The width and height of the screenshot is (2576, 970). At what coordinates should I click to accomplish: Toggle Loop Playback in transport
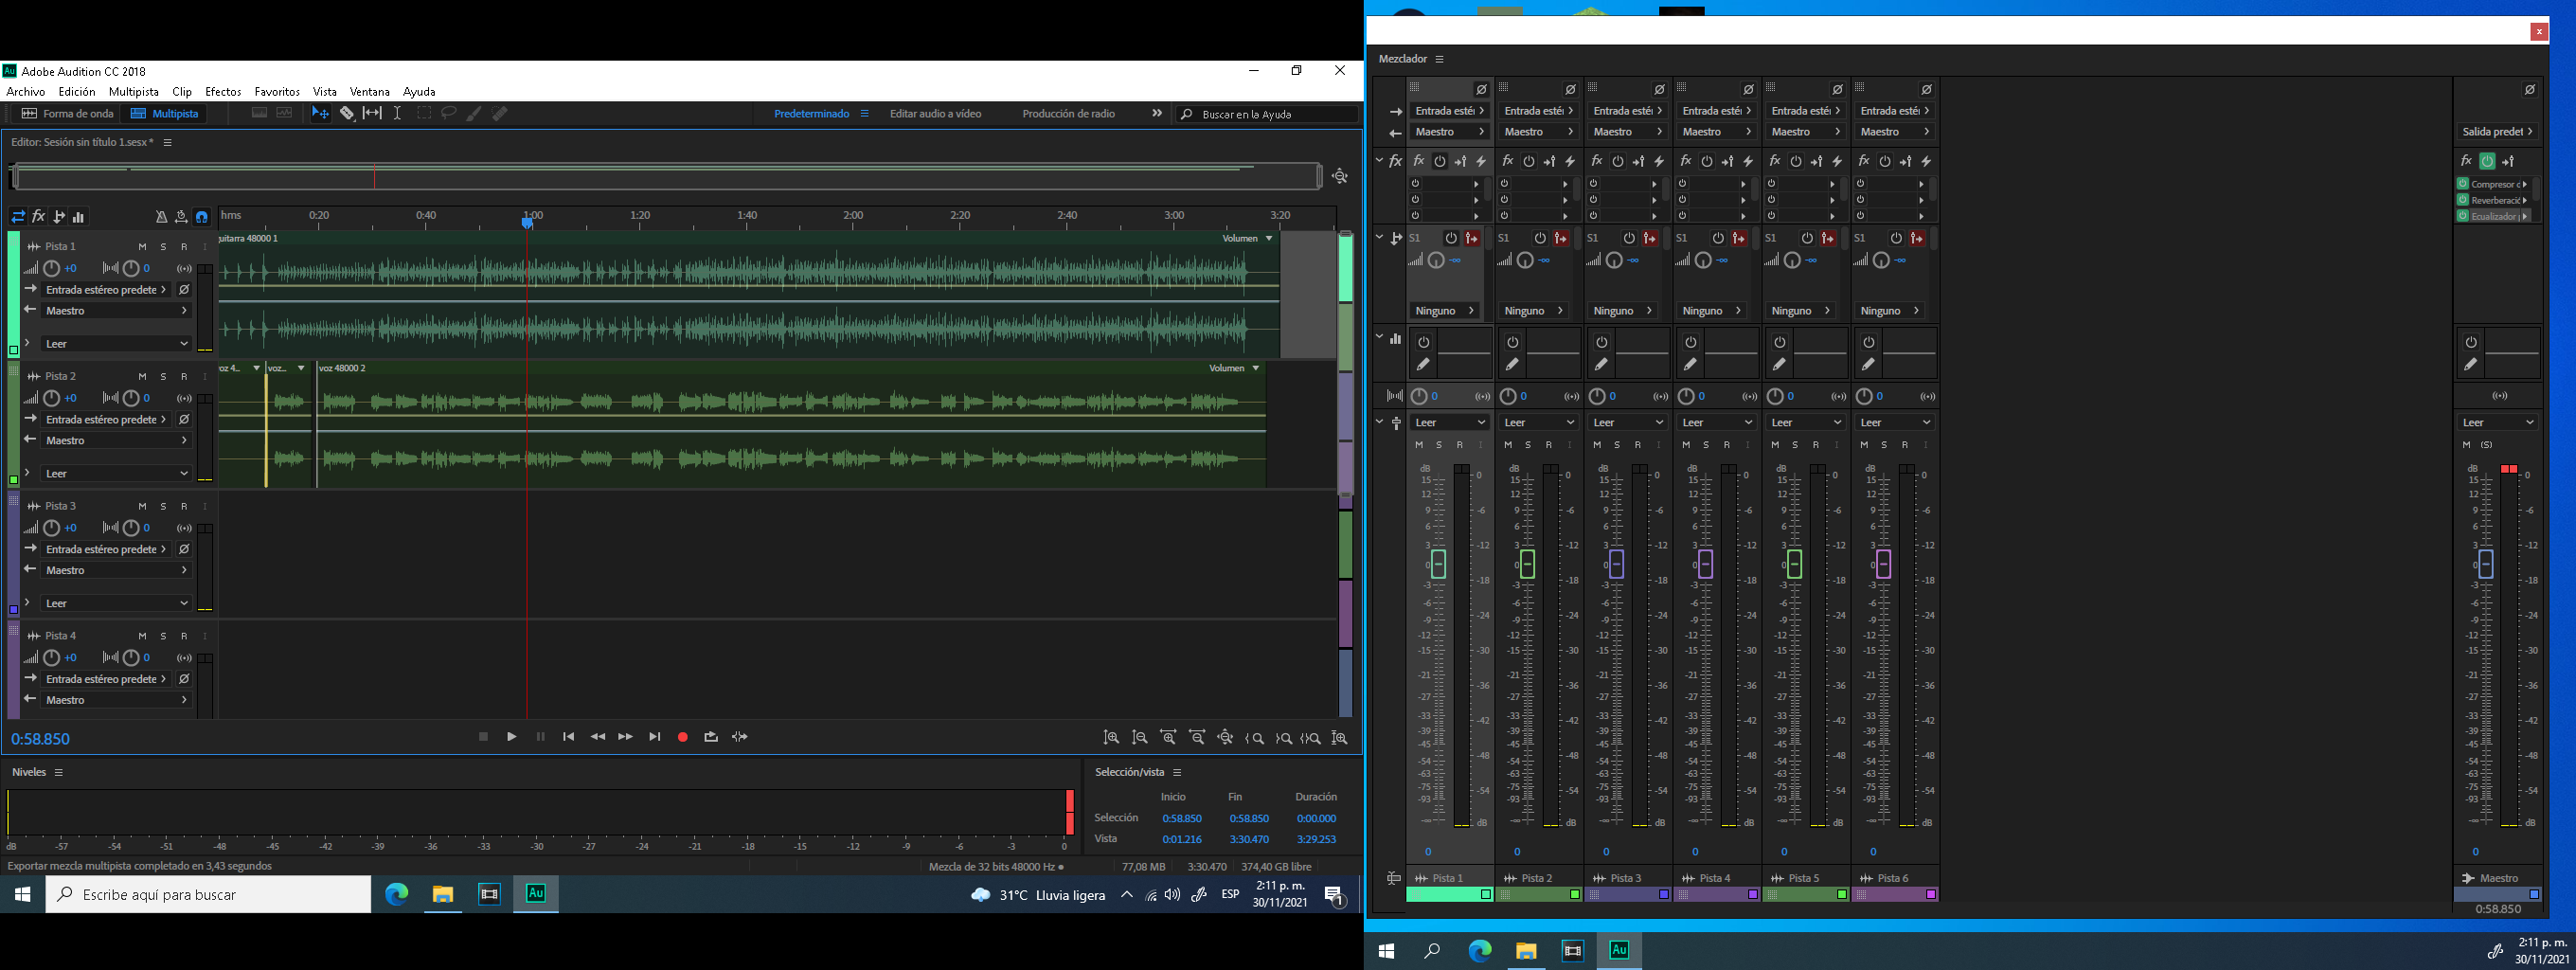click(711, 737)
